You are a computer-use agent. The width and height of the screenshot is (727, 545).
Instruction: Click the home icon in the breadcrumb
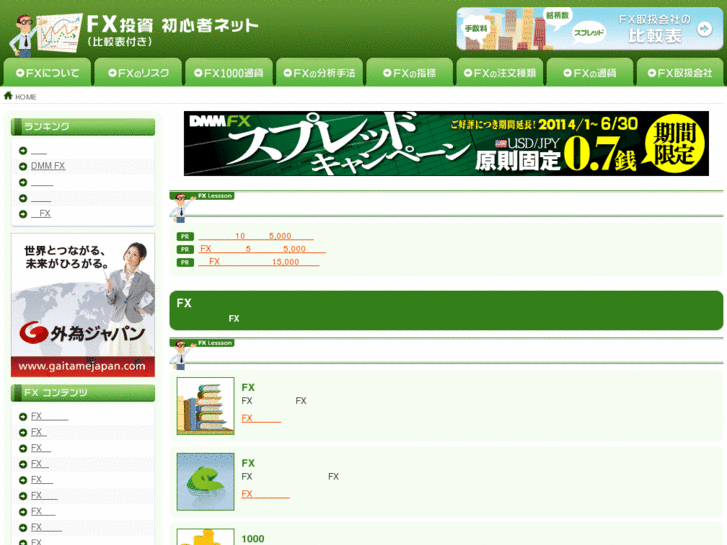click(8, 96)
